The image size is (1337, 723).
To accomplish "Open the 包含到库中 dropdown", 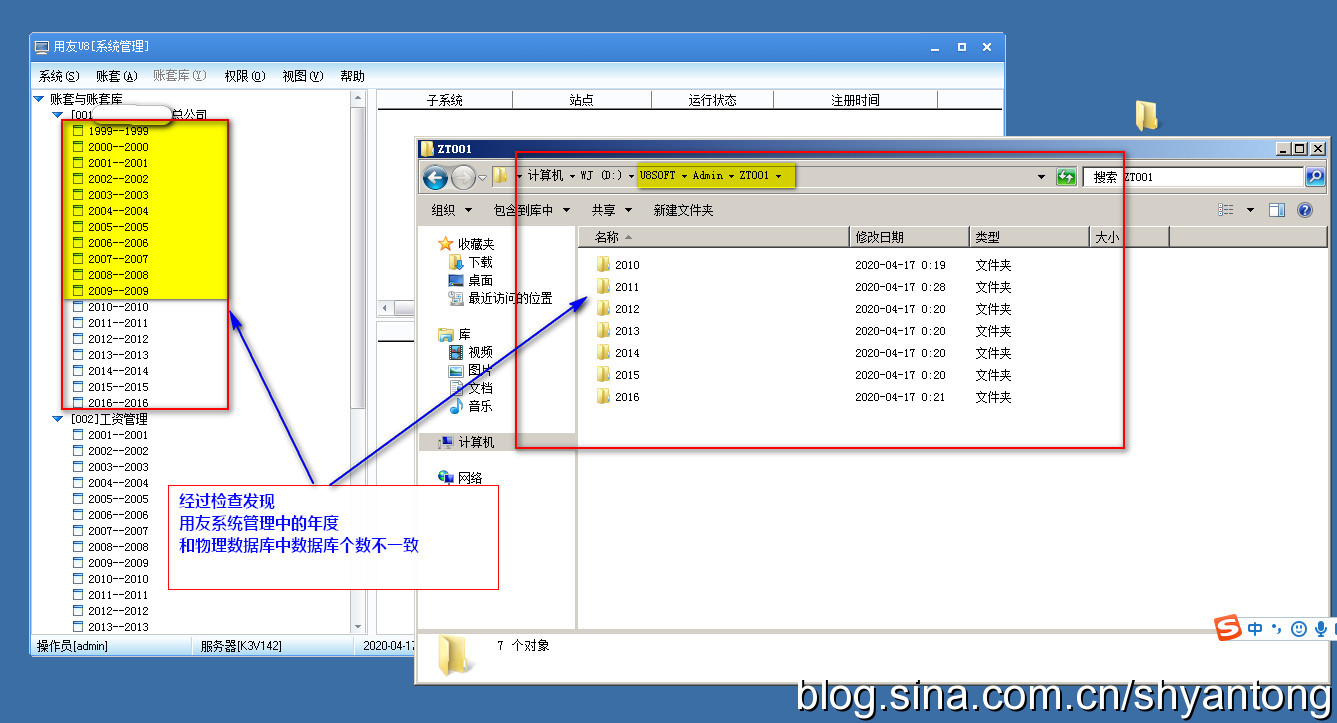I will click(531, 210).
